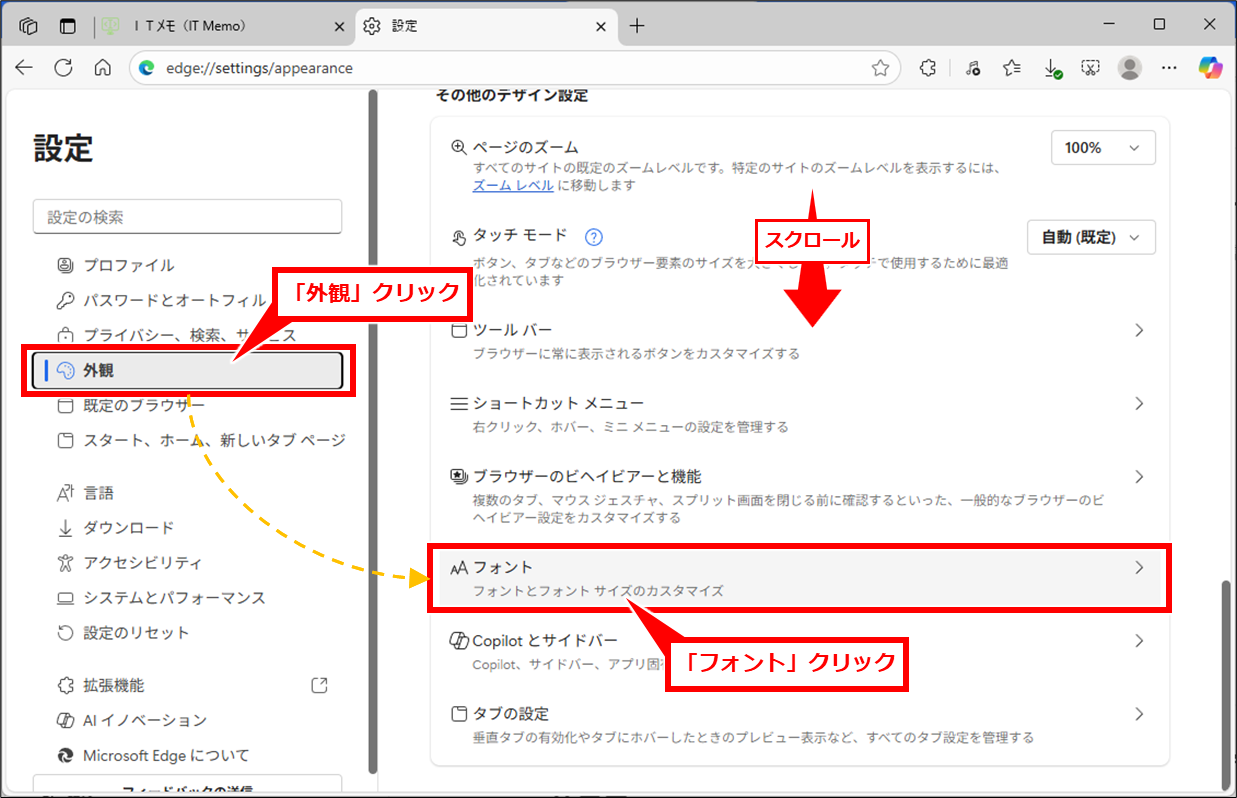Click the Touch Mode help question icon
Screen dimensions: 1237x798
(x=594, y=237)
